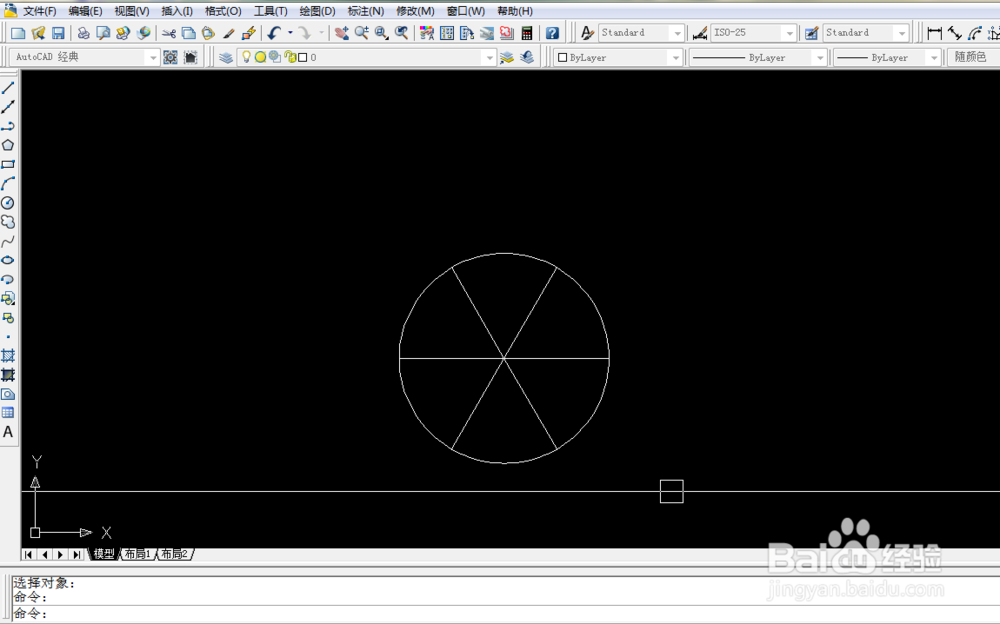Select the Polyline tool
The image size is (1000, 624).
click(x=8, y=126)
